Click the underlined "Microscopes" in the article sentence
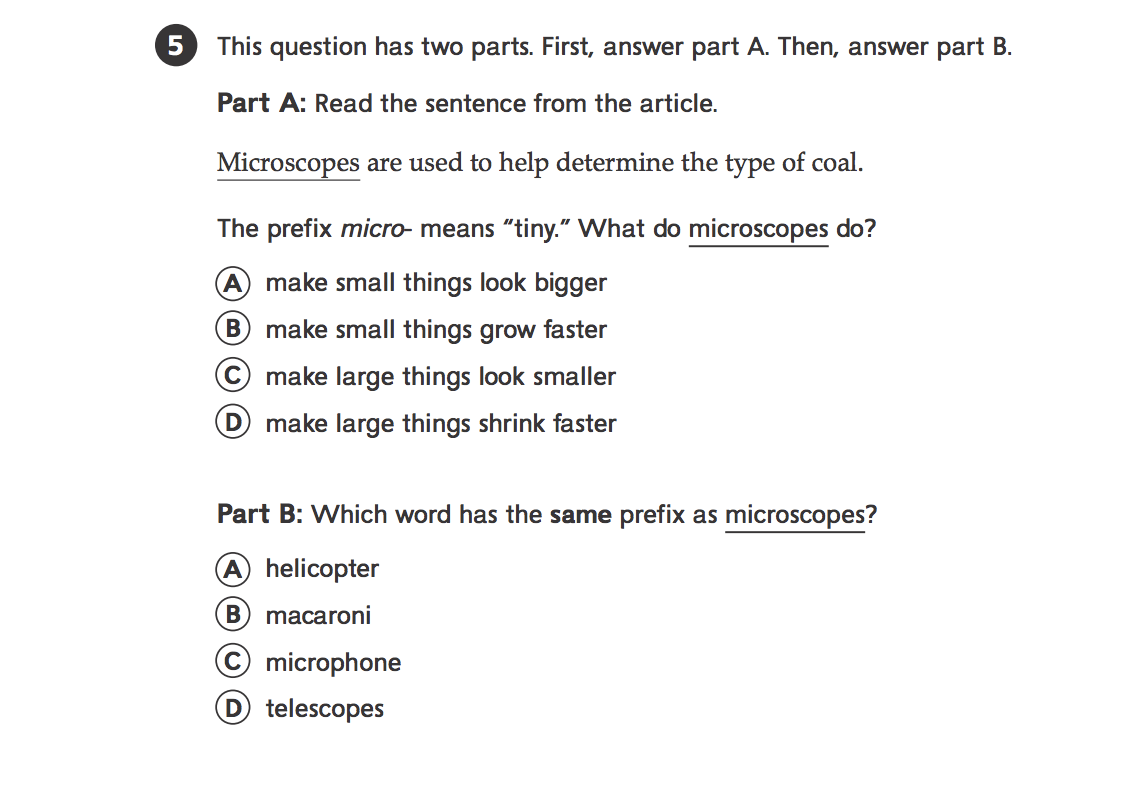Image resolution: width=1132 pixels, height=802 pixels. click(288, 163)
